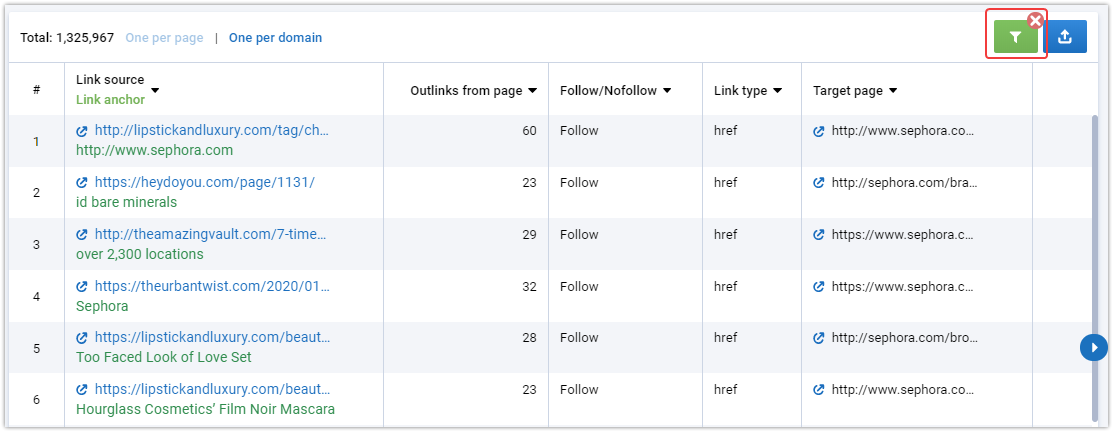
Task: Open the theurbantwist.com/2020/01 source link
Action: pos(212,287)
